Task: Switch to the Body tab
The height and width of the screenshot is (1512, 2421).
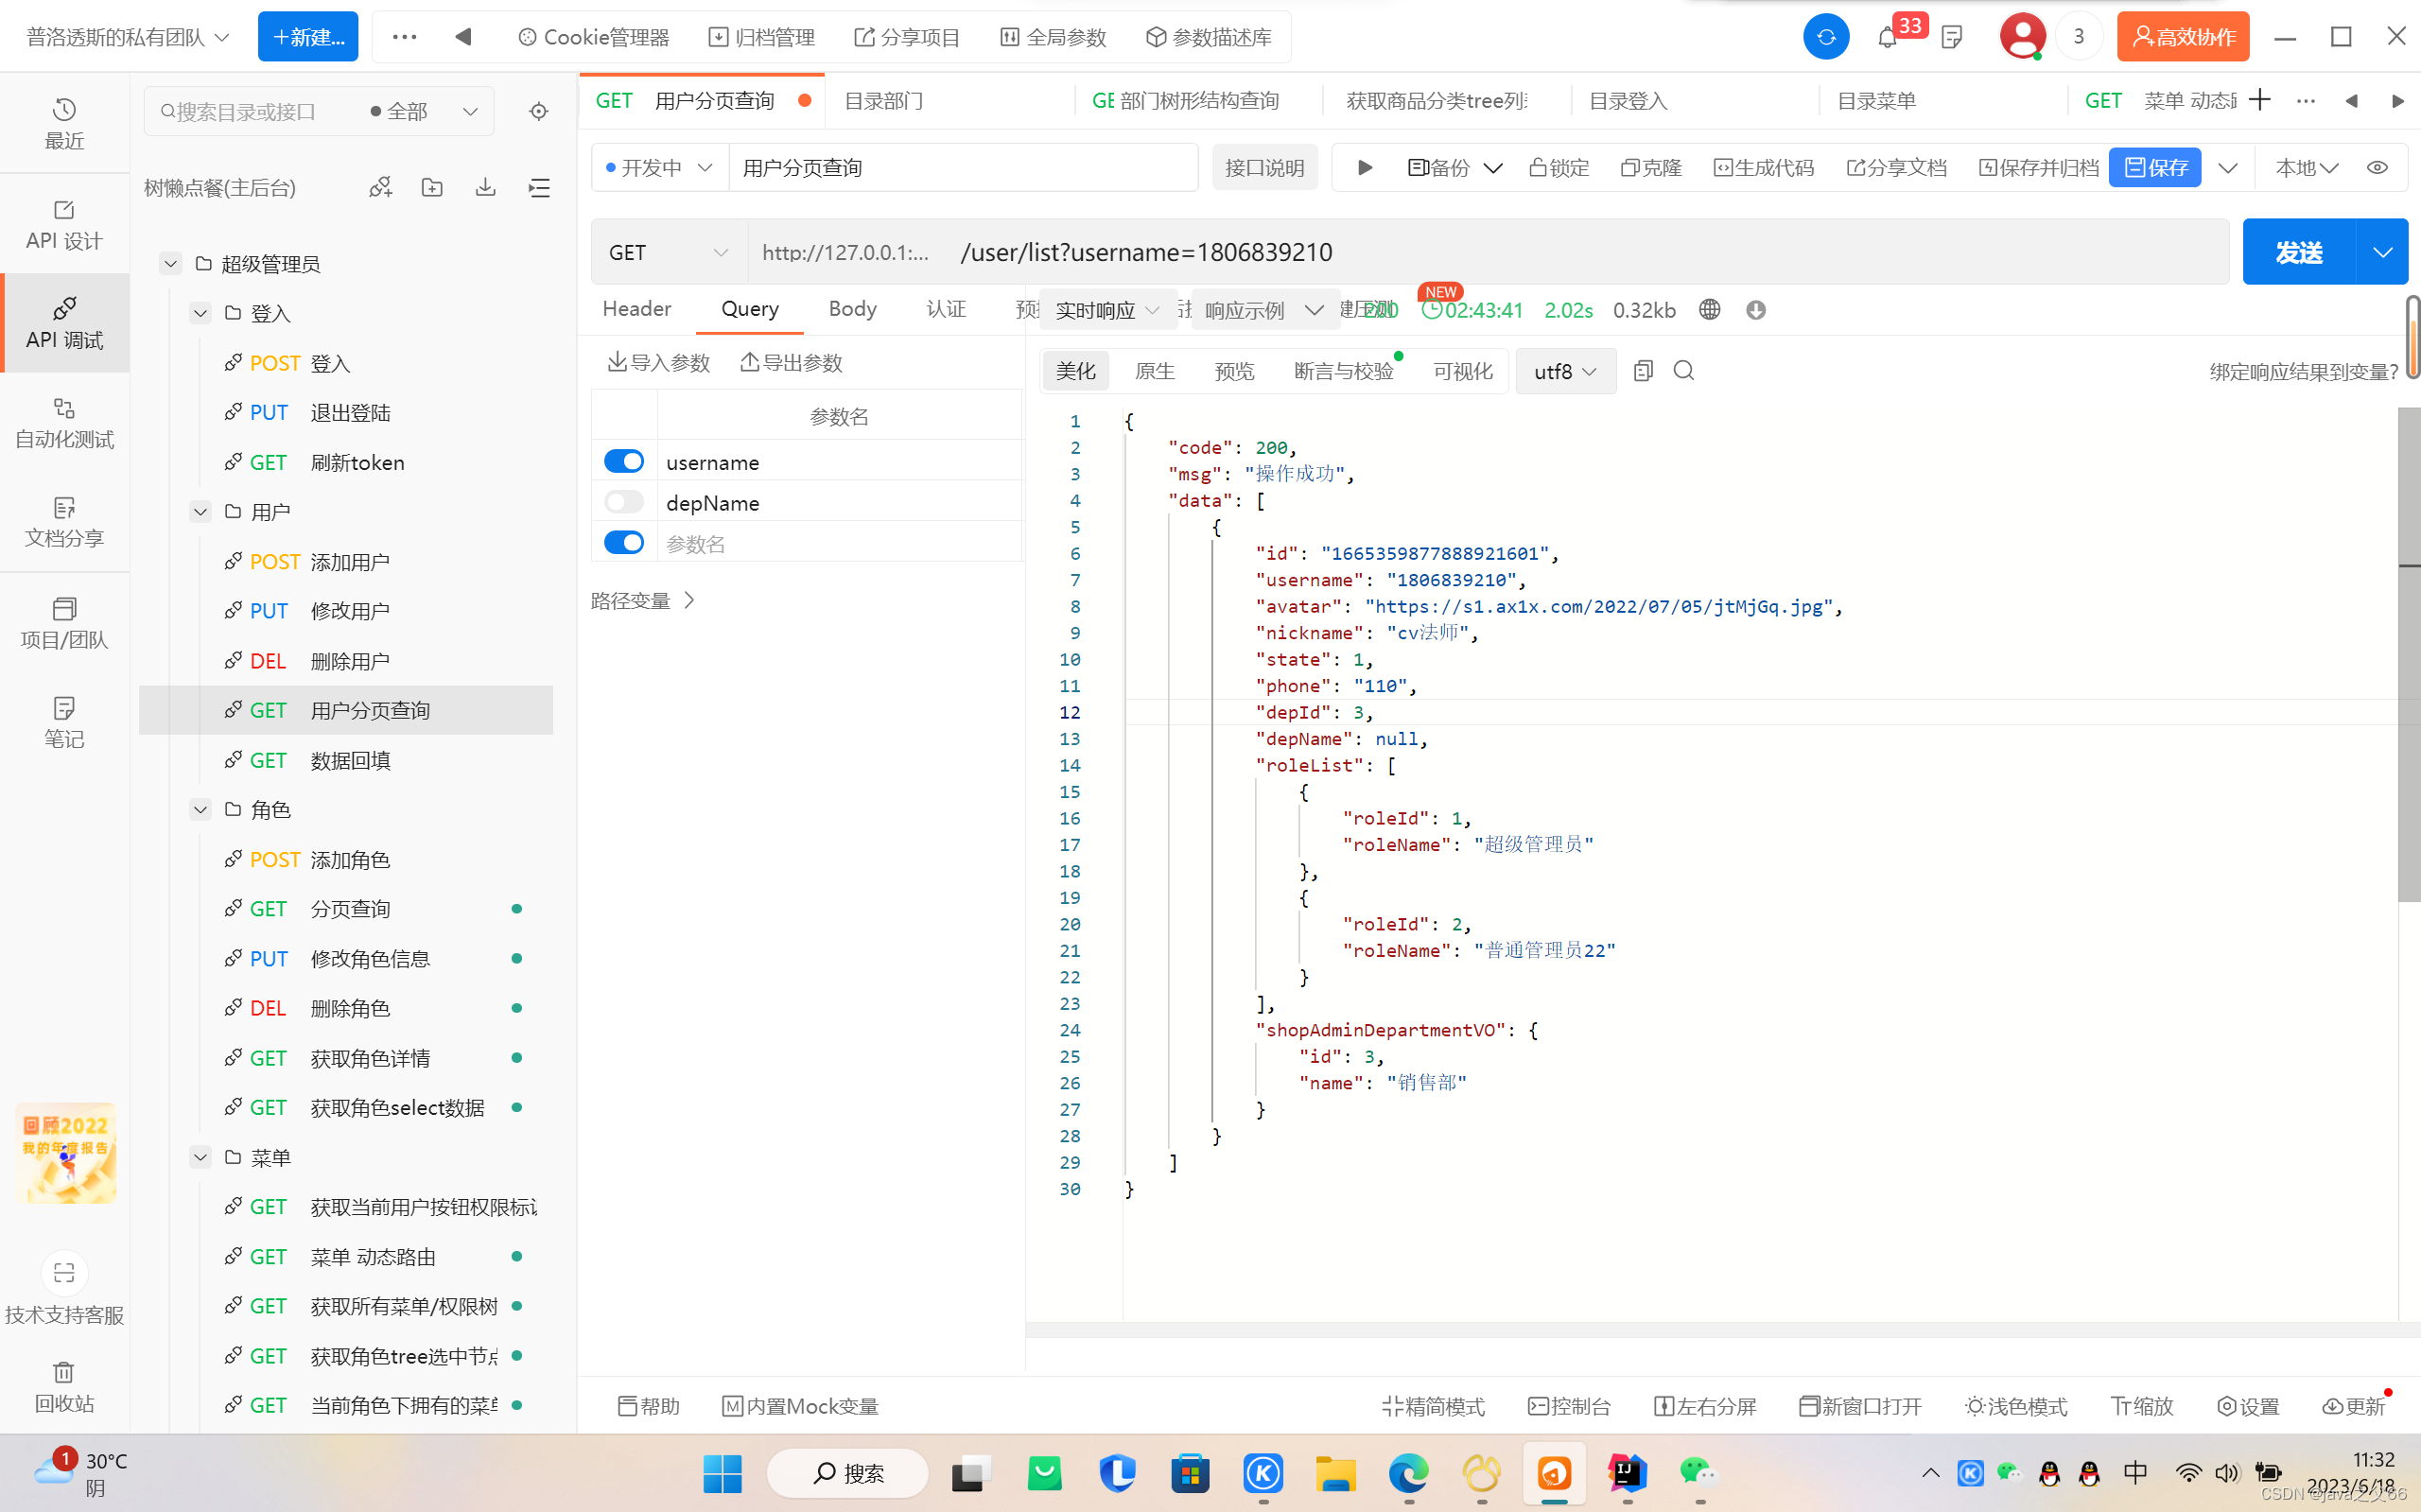Action: point(852,309)
